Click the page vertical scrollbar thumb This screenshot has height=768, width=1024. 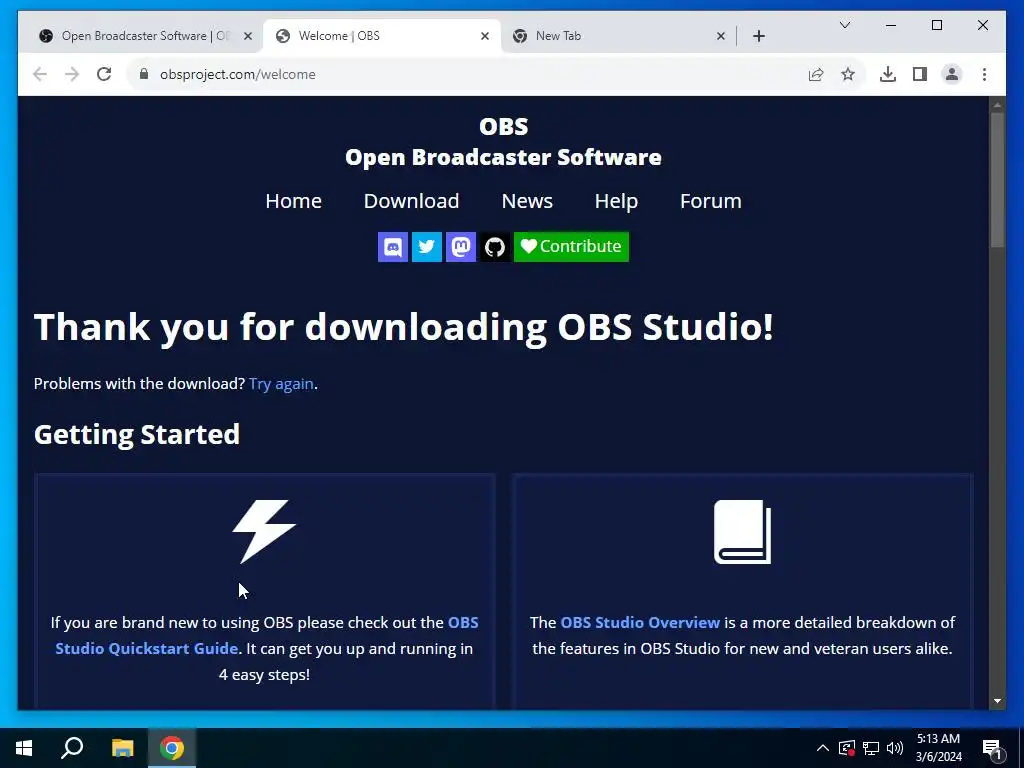point(997,180)
